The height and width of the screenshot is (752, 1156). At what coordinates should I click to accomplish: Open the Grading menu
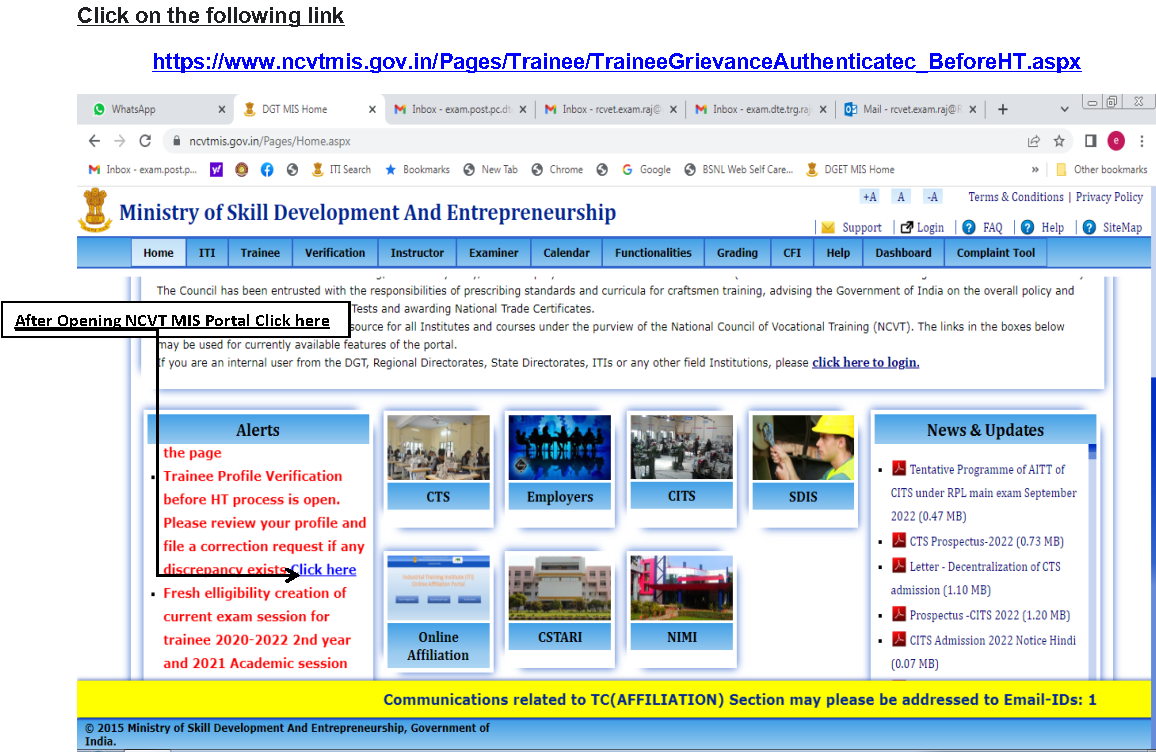[x=737, y=253]
